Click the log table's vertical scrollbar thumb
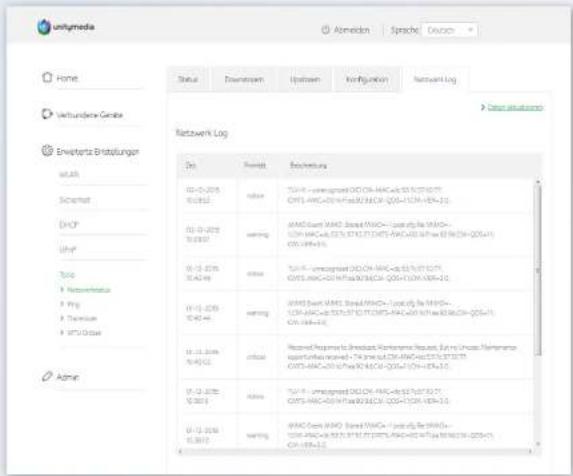 click(538, 270)
